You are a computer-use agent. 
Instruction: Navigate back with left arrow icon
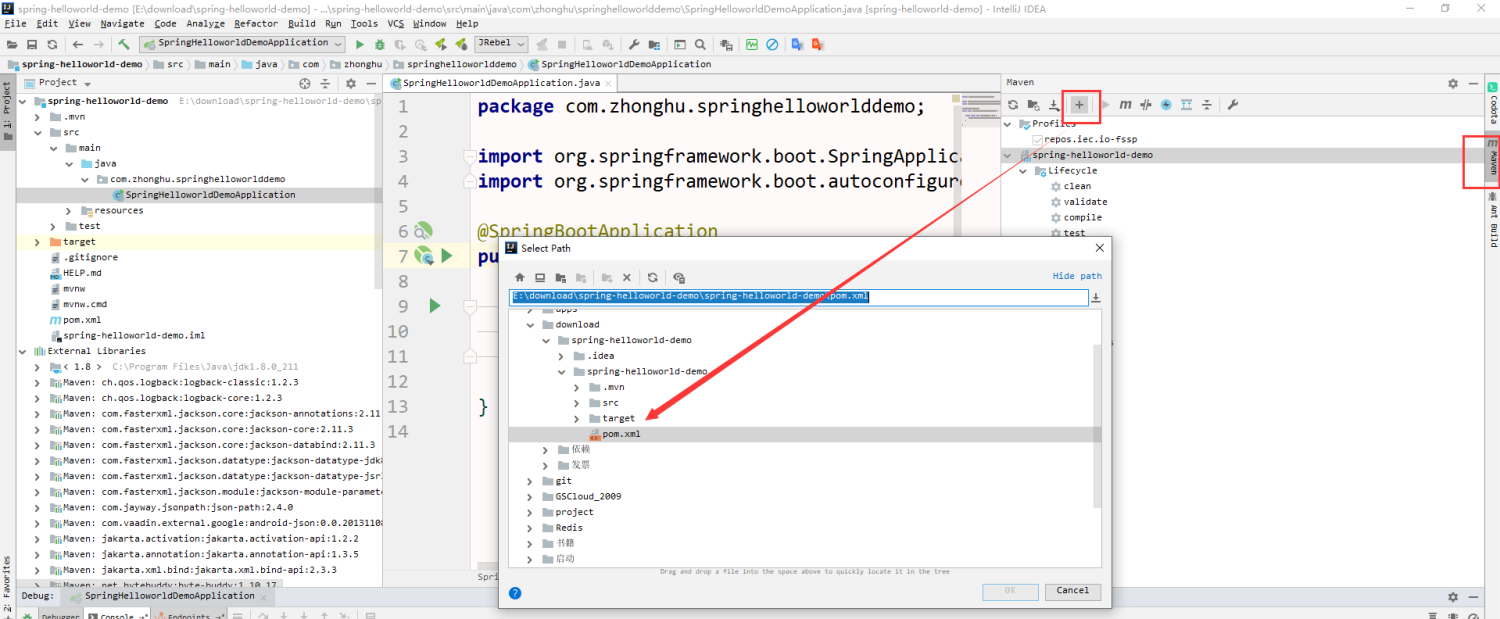pos(78,44)
